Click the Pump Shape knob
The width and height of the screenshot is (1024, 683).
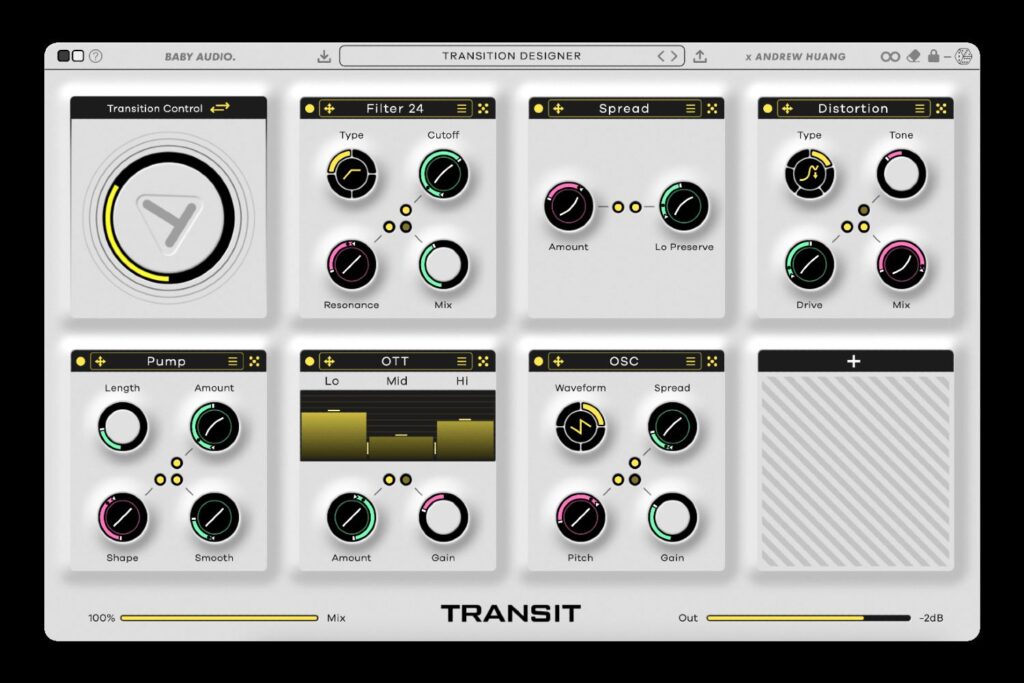(123, 518)
